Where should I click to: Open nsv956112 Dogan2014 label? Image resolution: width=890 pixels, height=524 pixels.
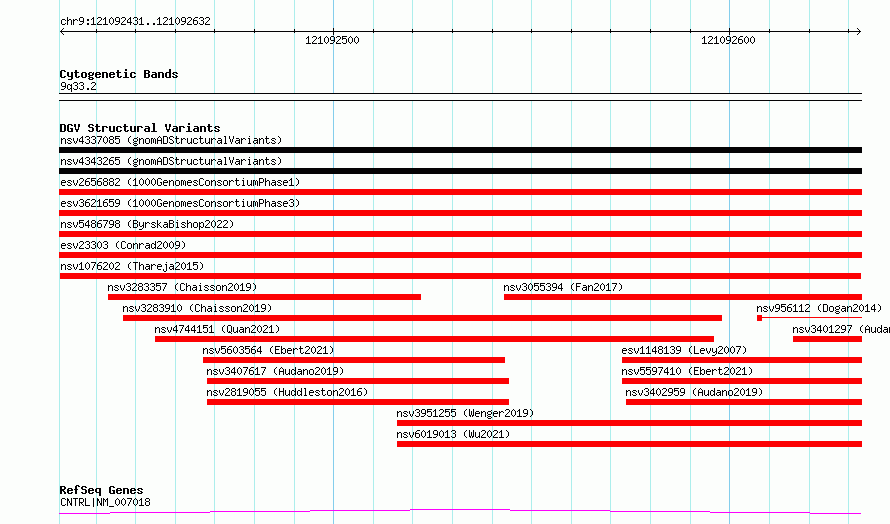pos(819,308)
